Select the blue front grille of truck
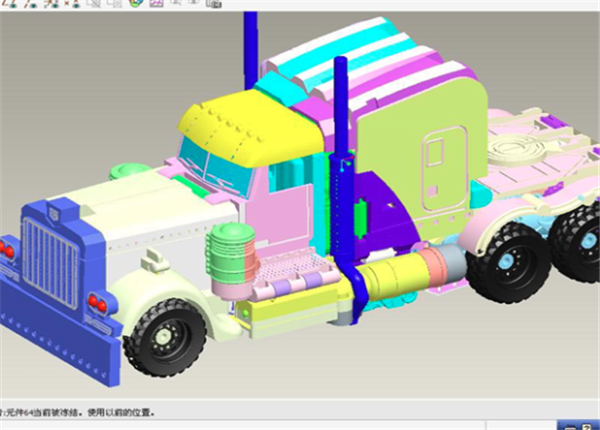The width and height of the screenshot is (600, 430). [x=50, y=262]
